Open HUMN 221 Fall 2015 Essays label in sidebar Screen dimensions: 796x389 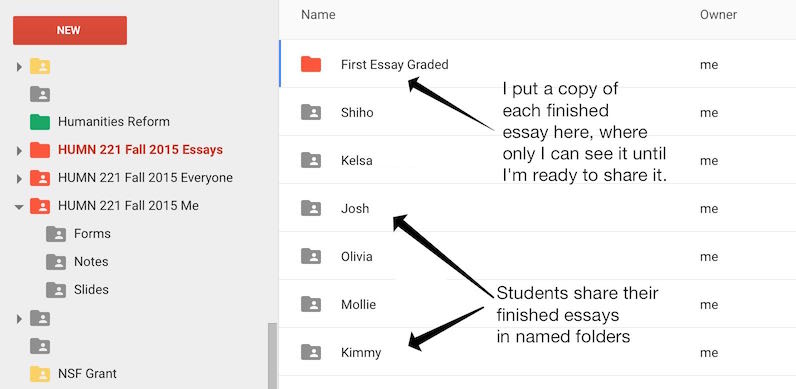140,150
